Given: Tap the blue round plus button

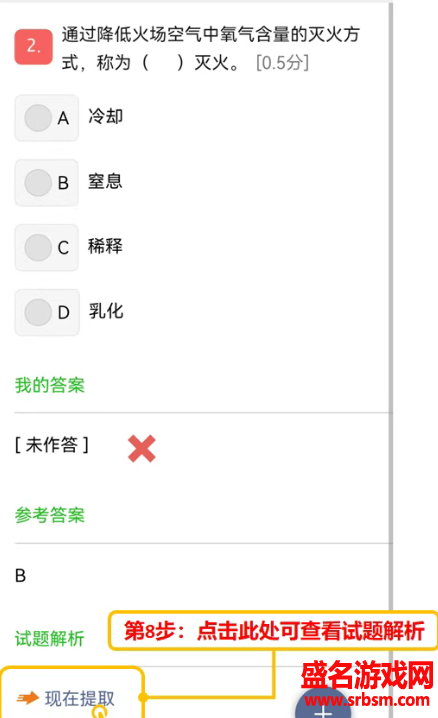Looking at the screenshot, I should (323, 707).
